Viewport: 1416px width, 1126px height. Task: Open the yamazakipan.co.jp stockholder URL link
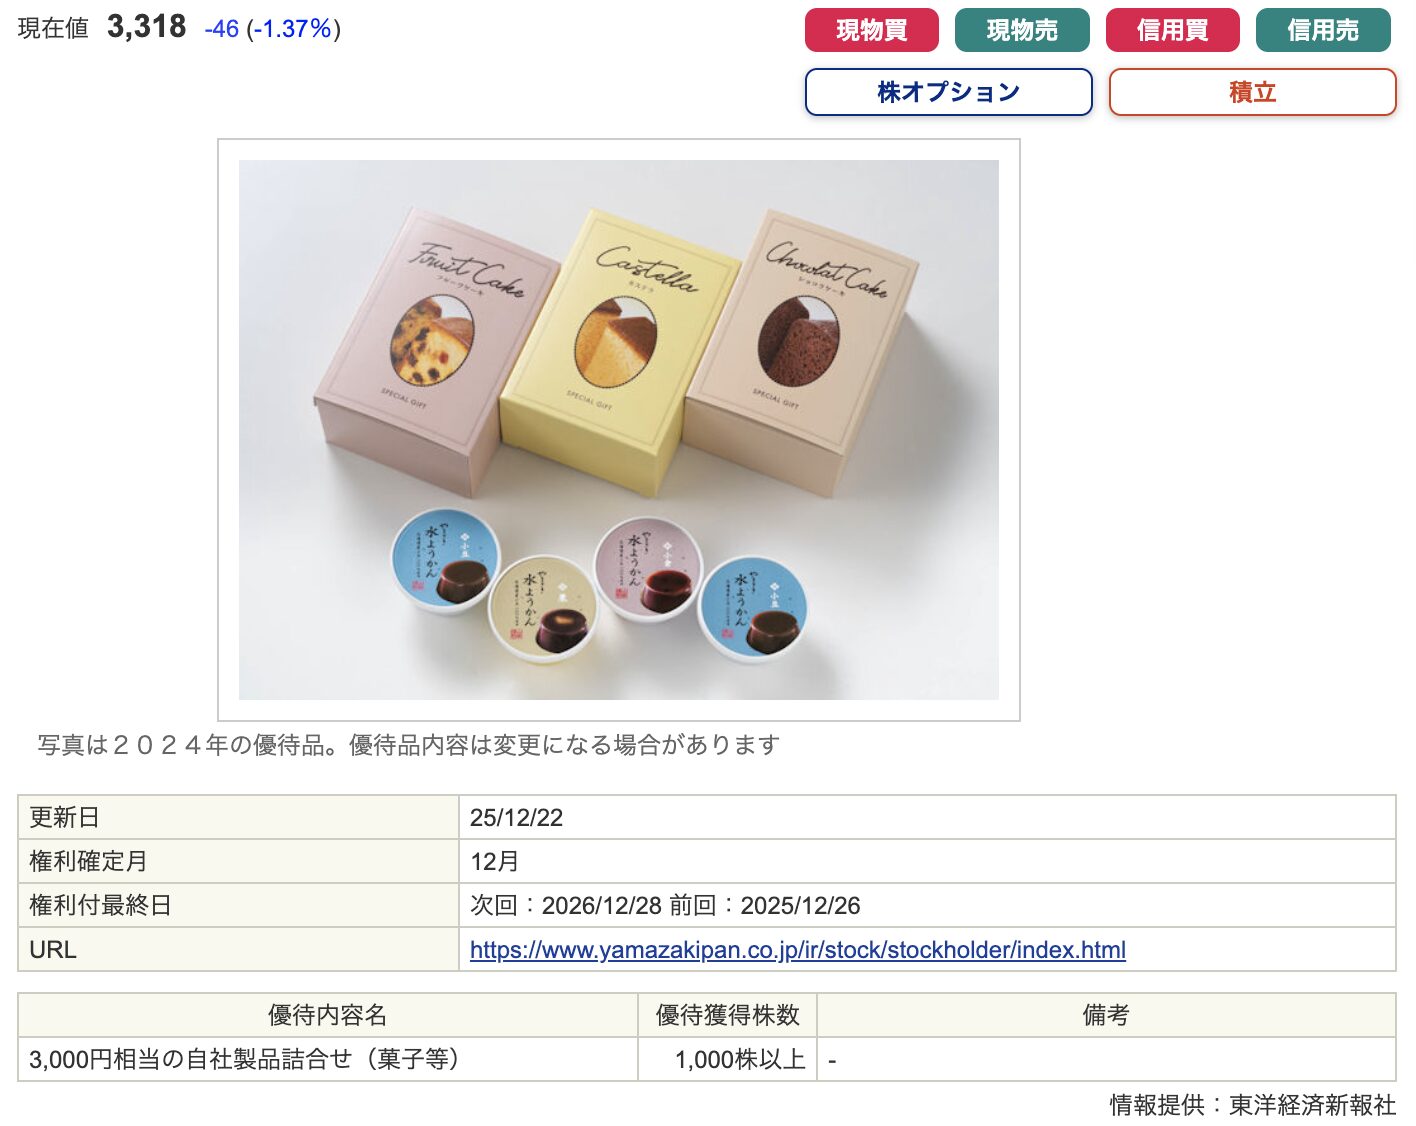[x=798, y=949]
